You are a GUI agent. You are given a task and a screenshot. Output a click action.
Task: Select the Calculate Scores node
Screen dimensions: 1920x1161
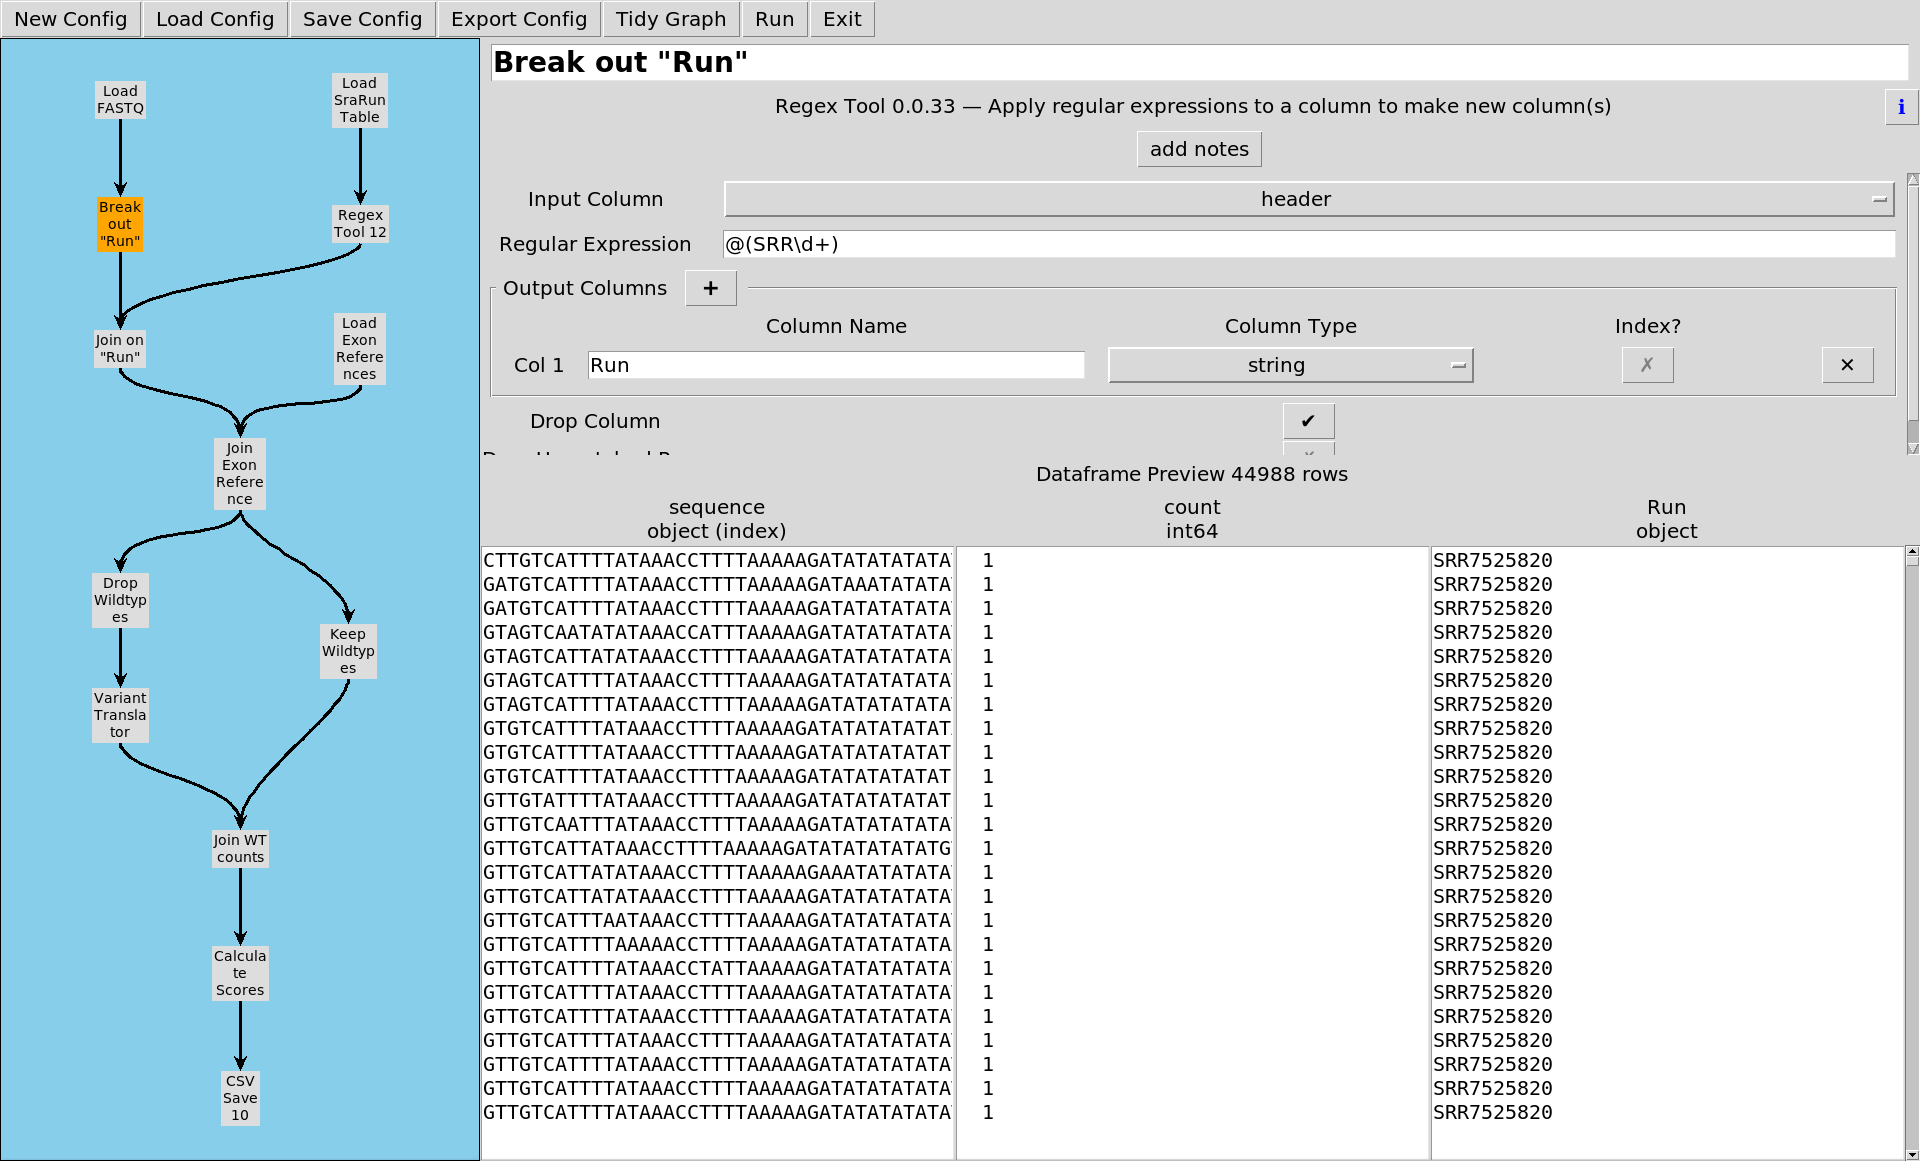pos(240,973)
